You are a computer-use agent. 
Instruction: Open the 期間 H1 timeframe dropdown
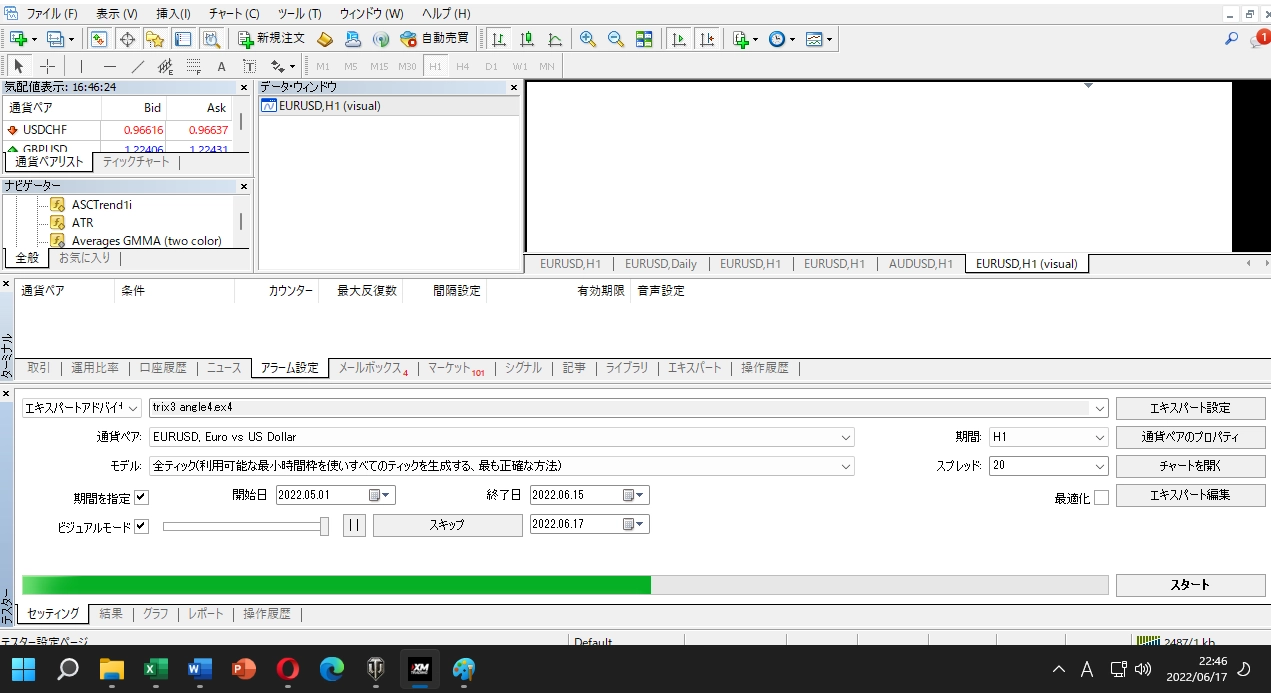coord(1100,437)
